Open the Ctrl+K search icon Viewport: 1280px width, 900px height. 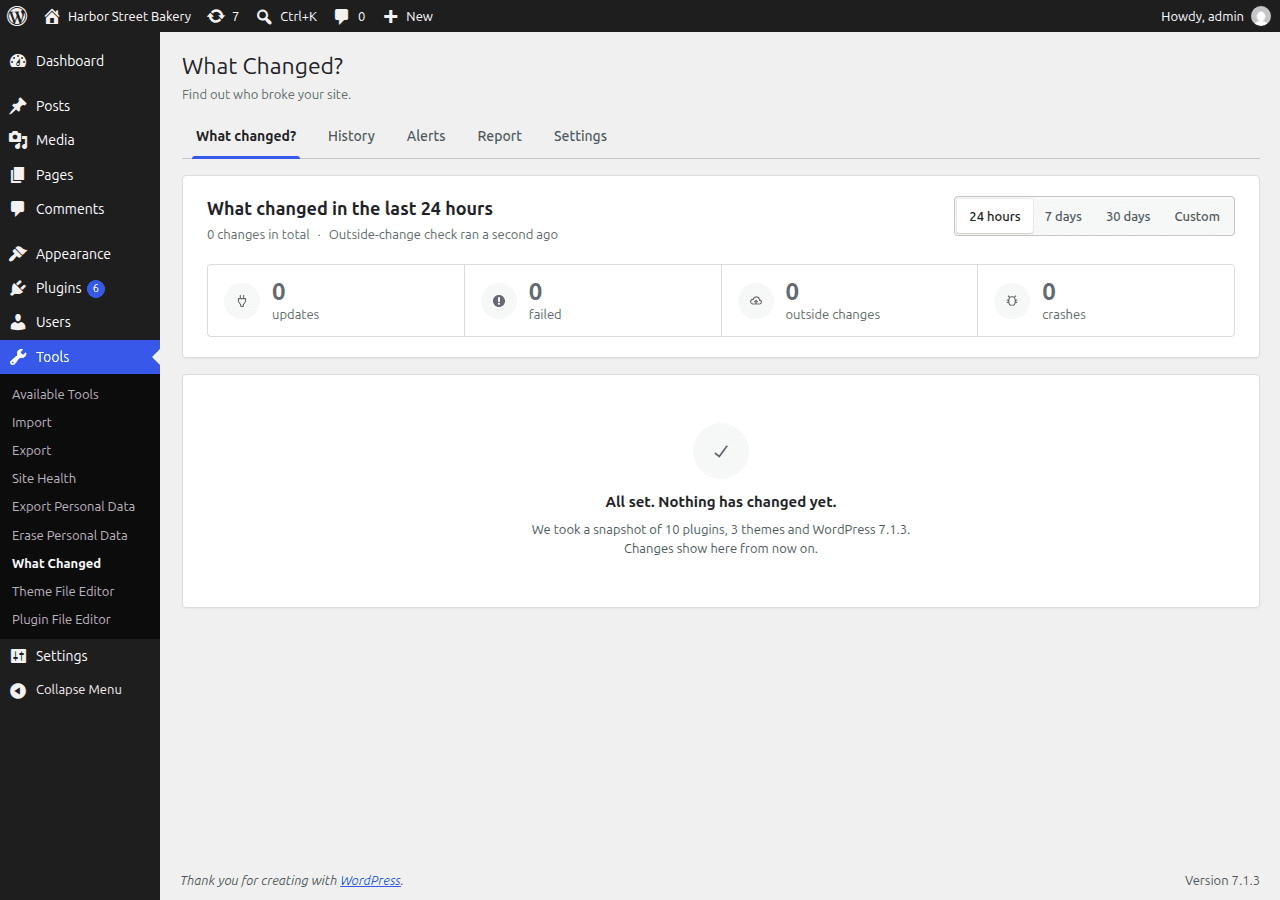coord(264,16)
